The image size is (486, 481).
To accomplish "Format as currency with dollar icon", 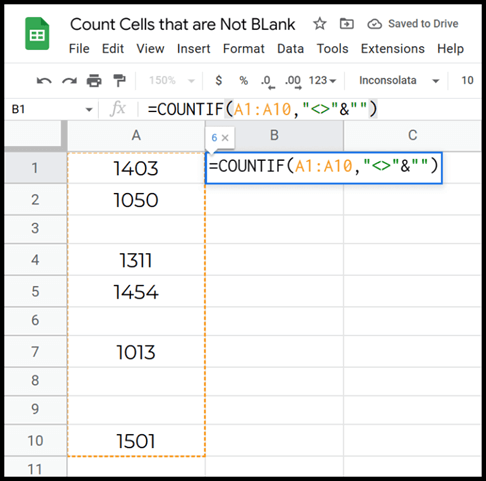I will coord(219,80).
